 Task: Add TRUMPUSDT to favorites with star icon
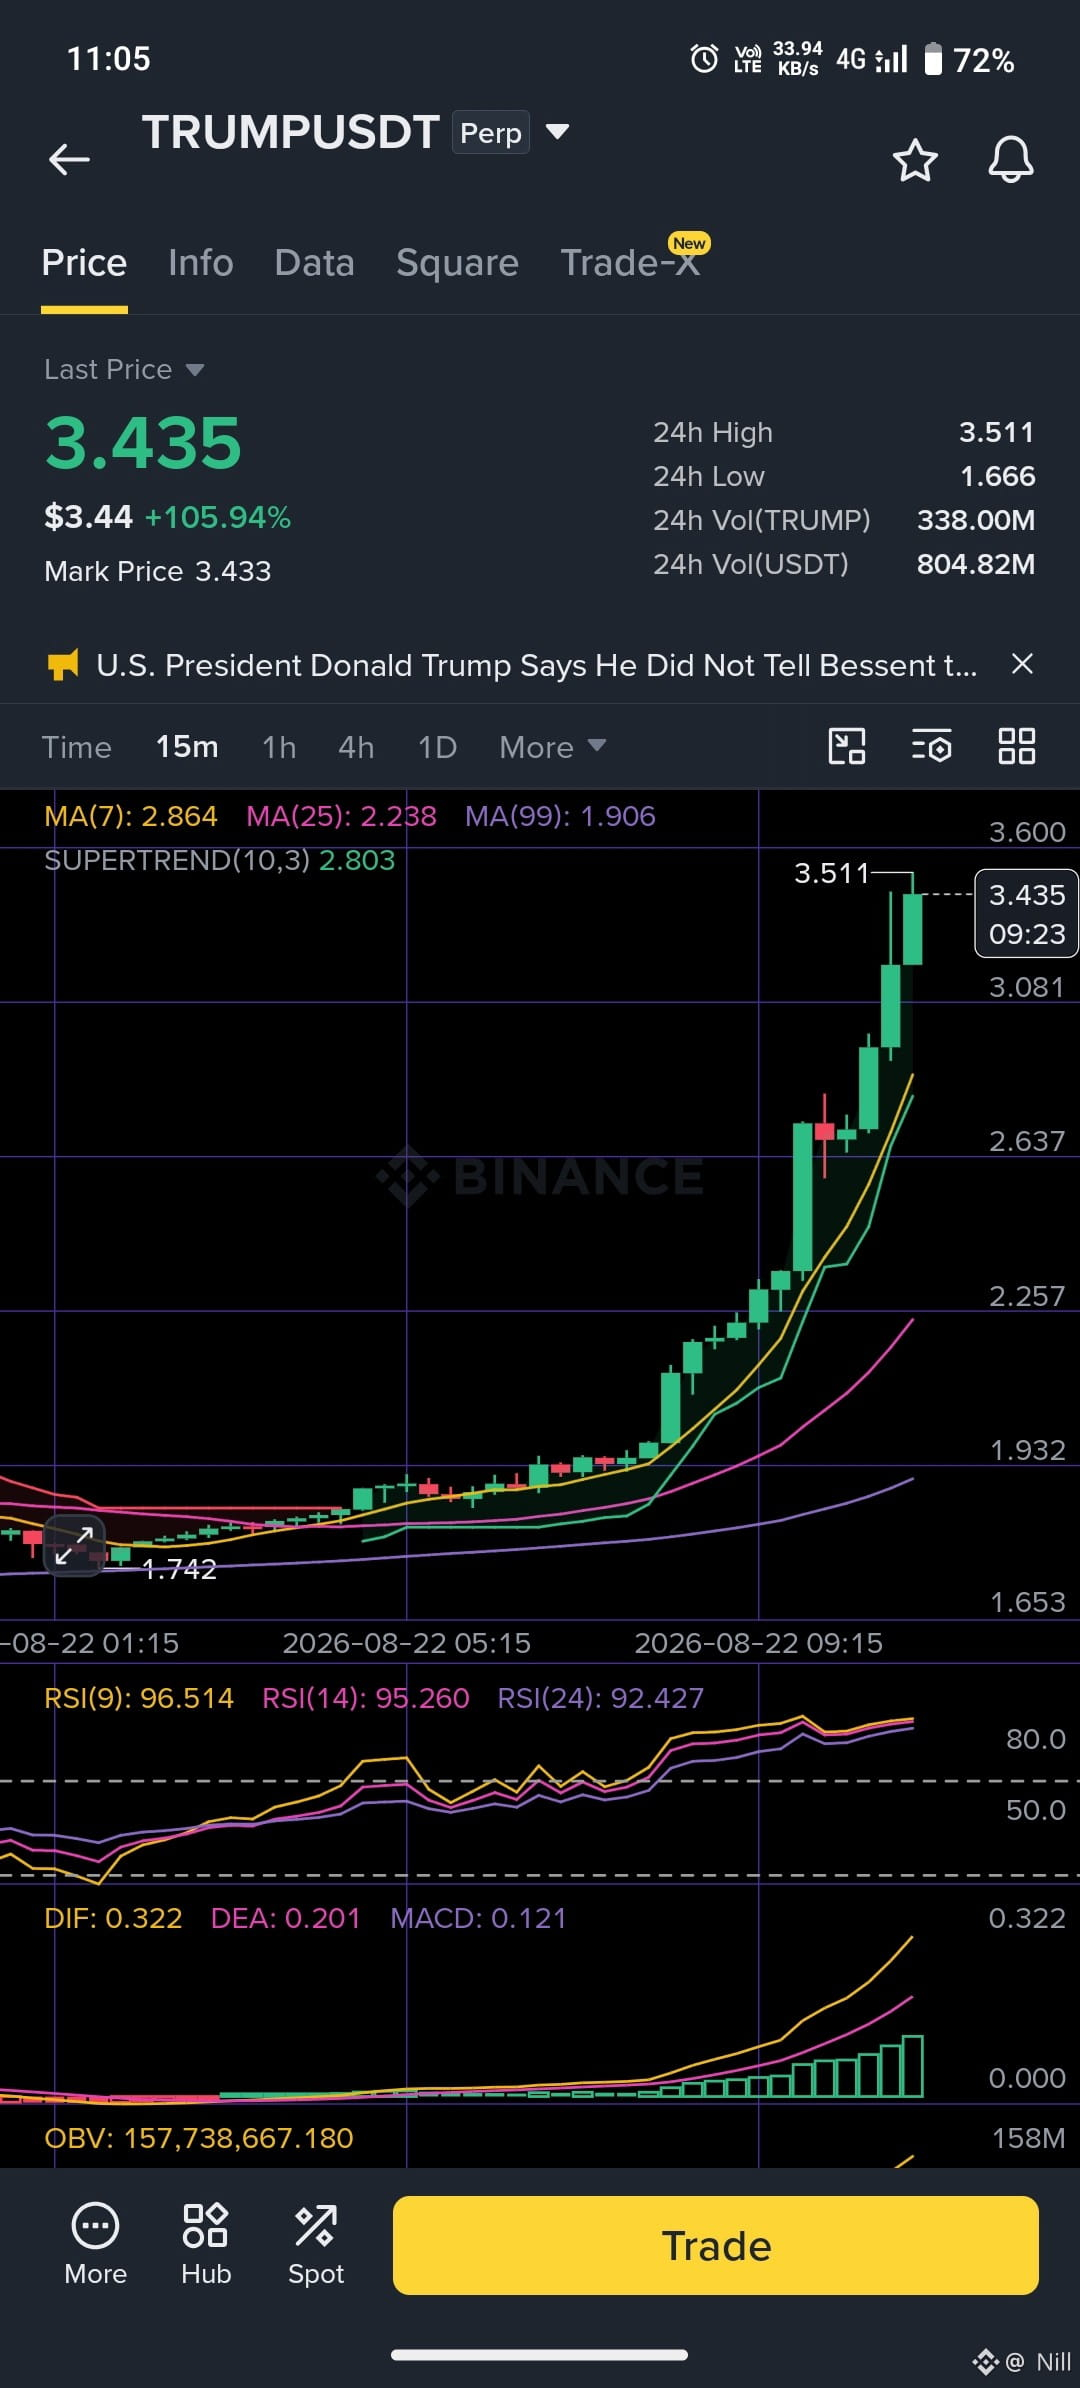914,160
